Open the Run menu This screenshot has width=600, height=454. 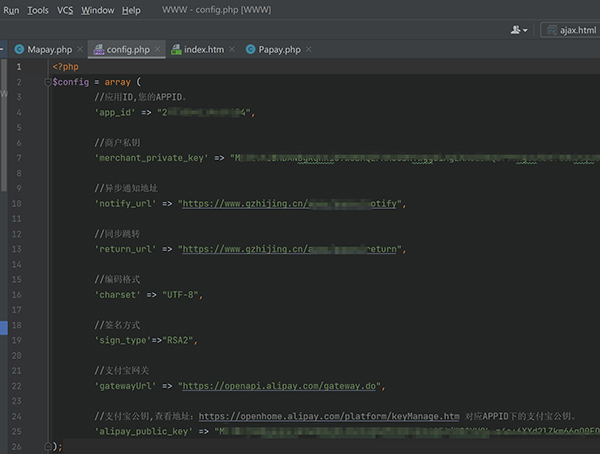pyautogui.click(x=12, y=10)
